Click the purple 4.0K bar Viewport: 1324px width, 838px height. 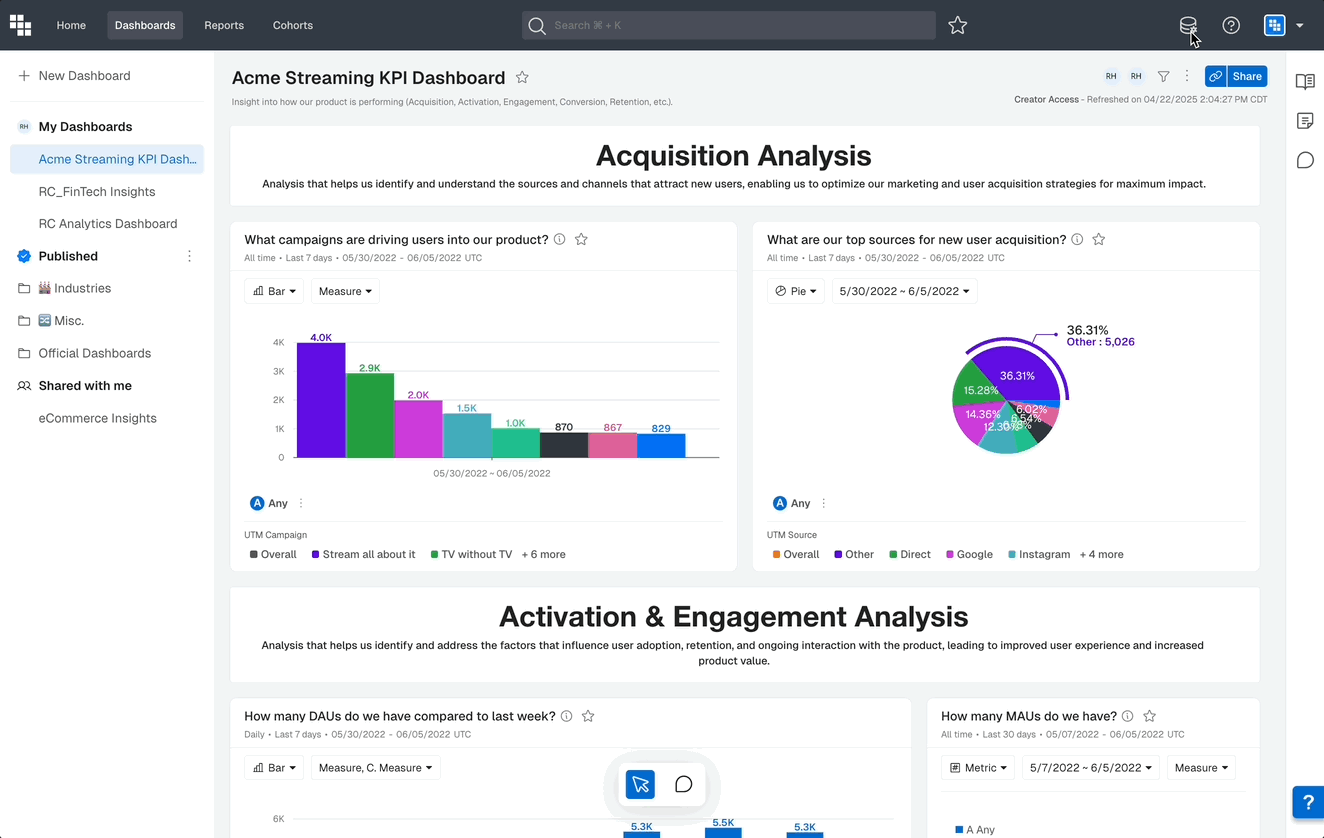point(321,400)
